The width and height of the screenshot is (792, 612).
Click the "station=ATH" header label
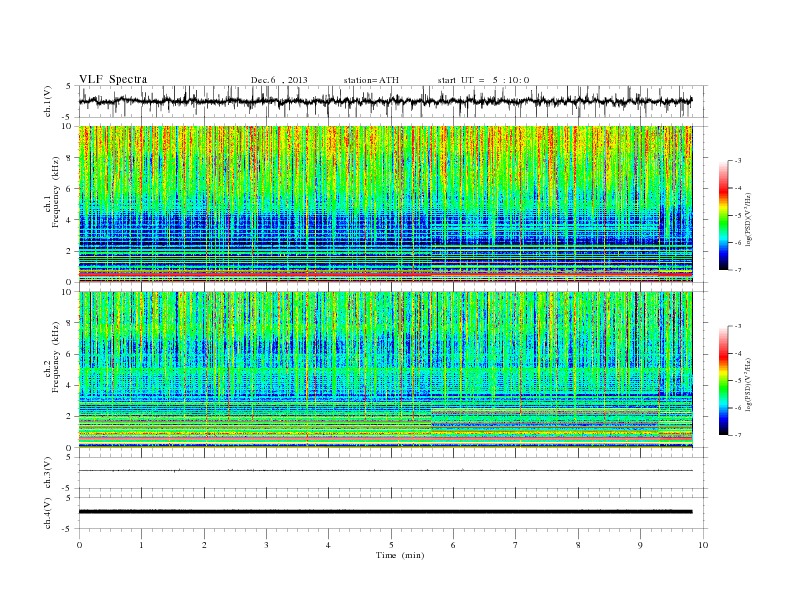pos(371,80)
